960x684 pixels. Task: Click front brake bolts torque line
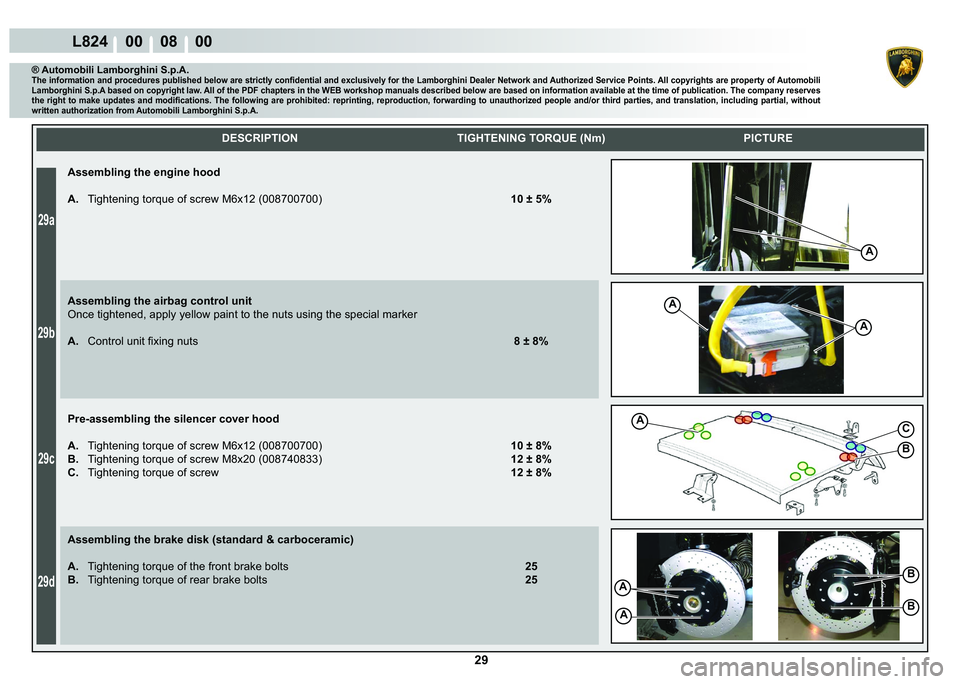click(x=178, y=566)
